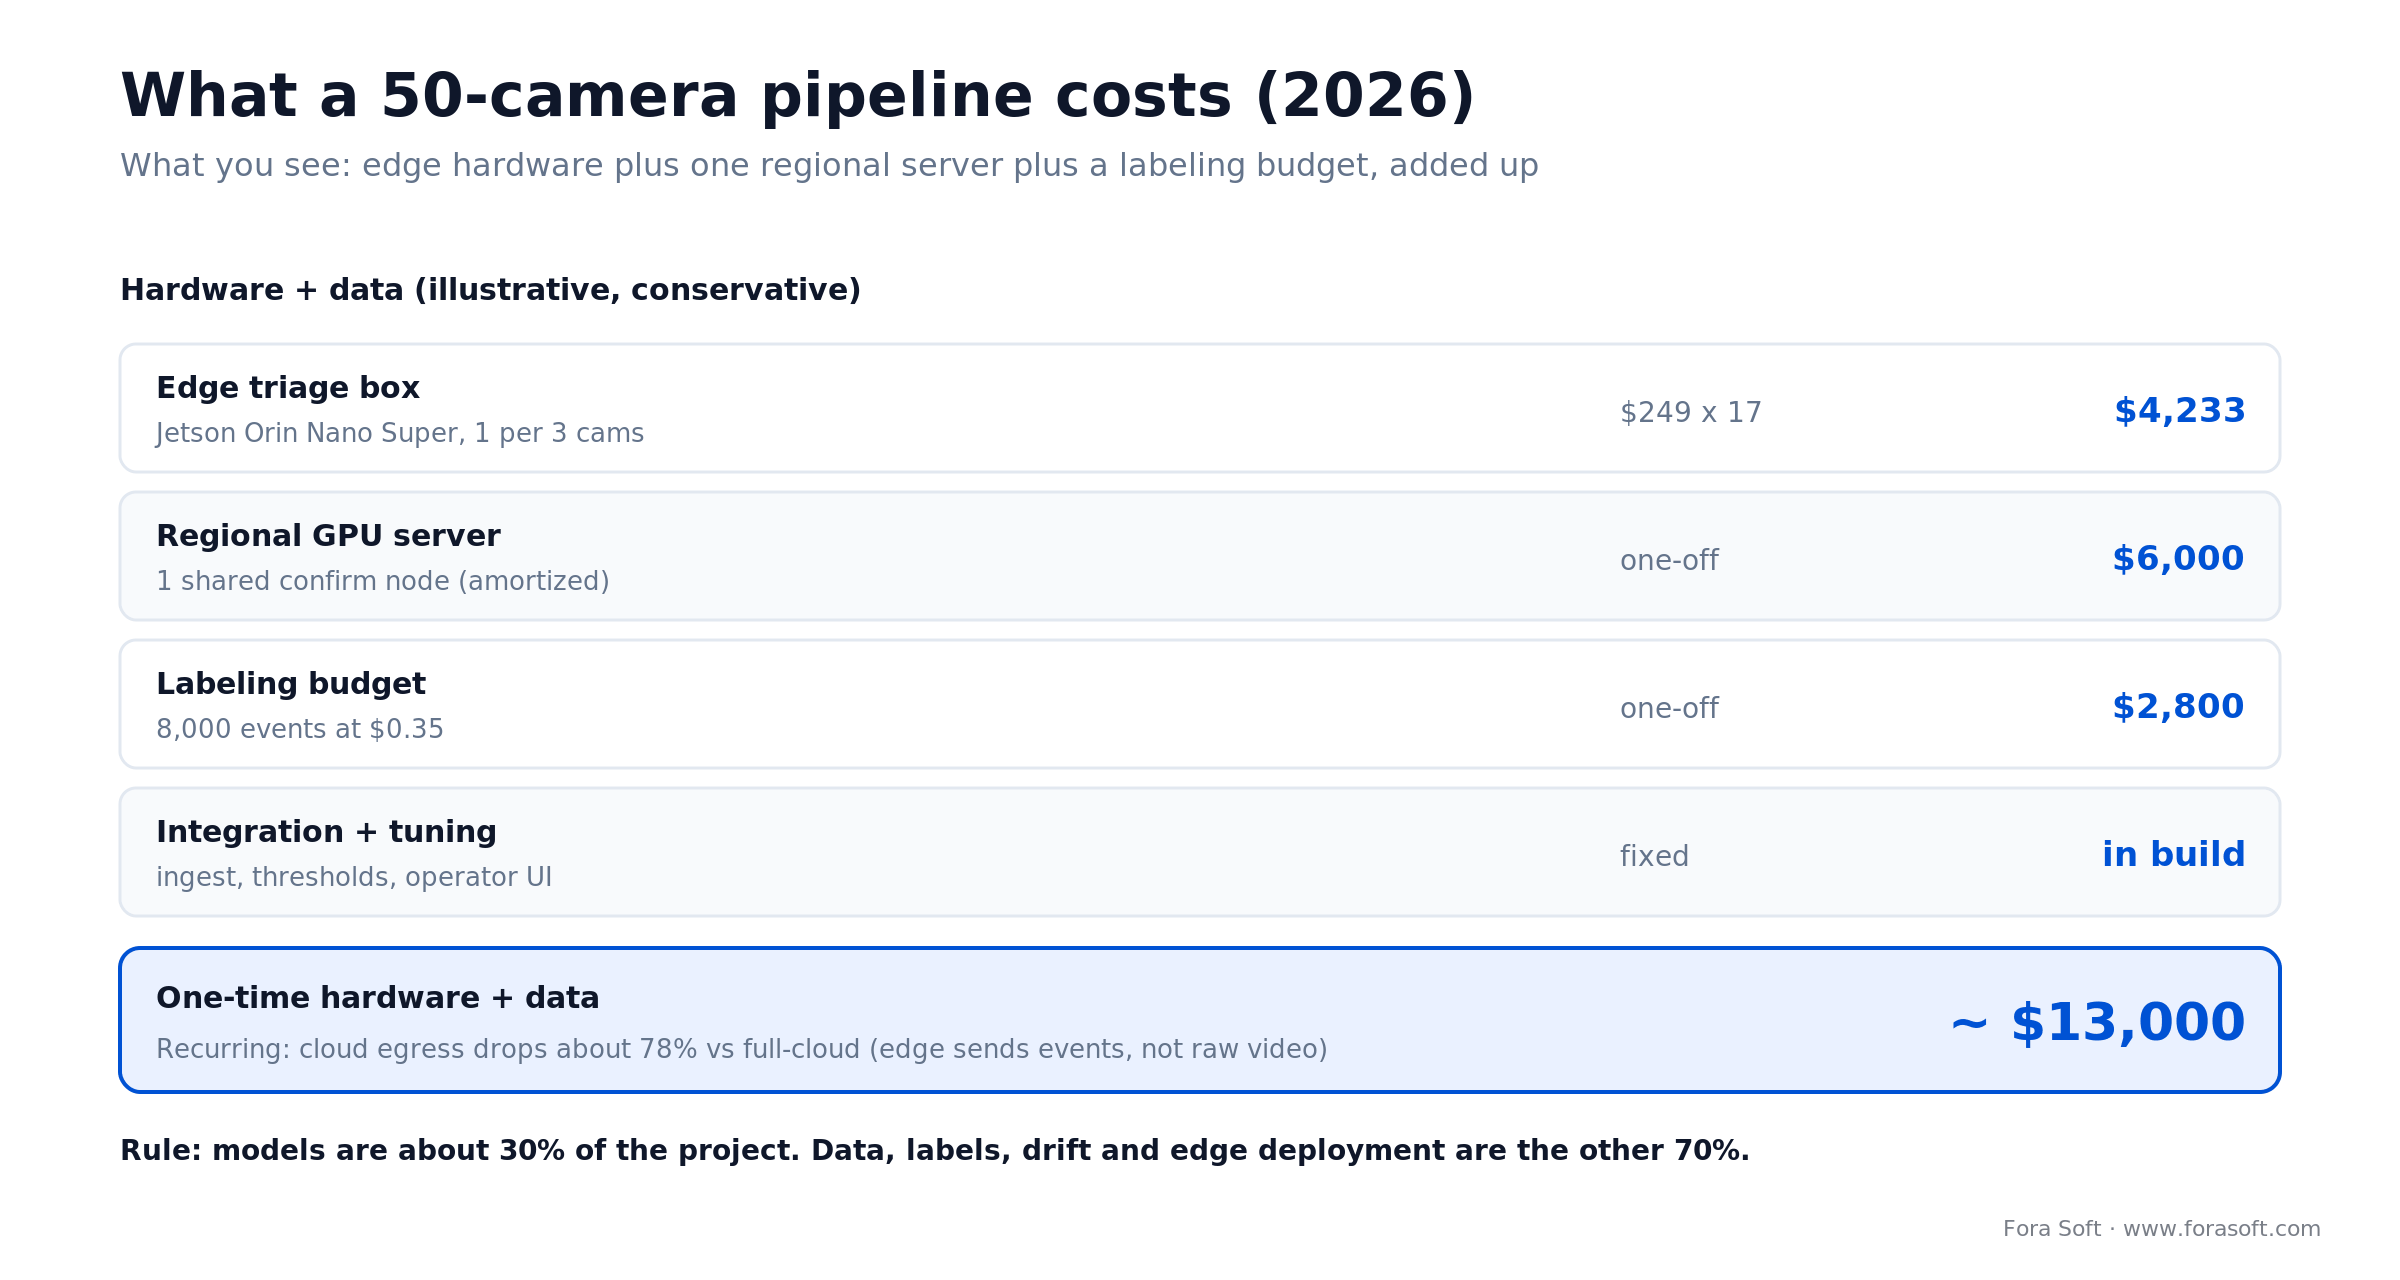This screenshot has width=2400, height=1280.
Task: Click the '$6,000' price value
Action: coord(2179,559)
